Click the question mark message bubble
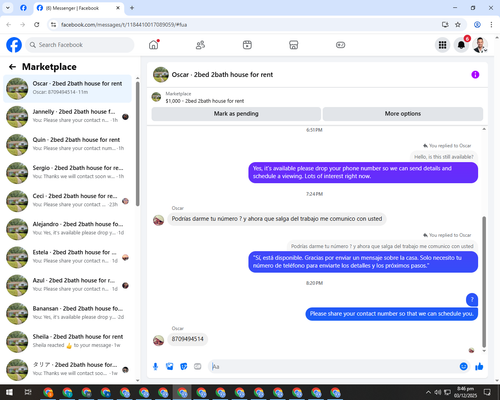The height and width of the screenshot is (400, 500). click(x=472, y=299)
